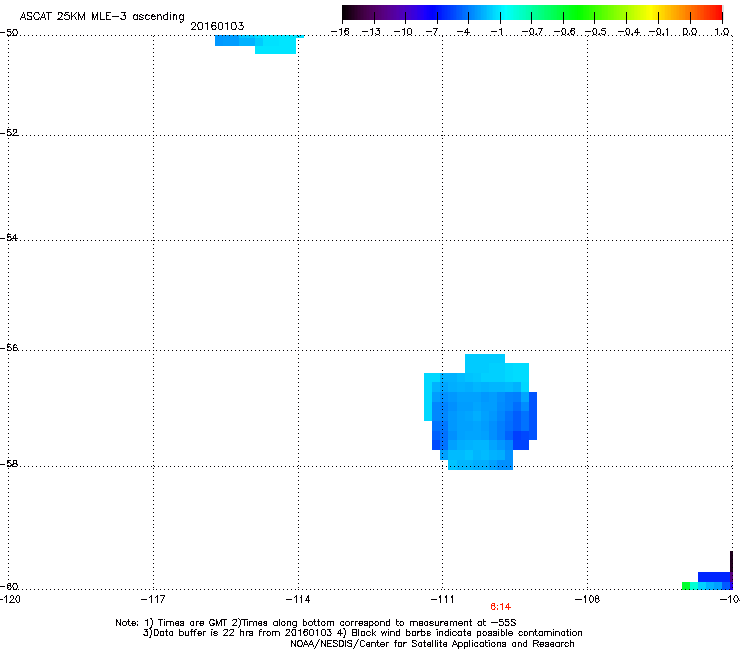Click the -4 color scale label
The height and width of the screenshot is (650, 740).
click(x=463, y=32)
